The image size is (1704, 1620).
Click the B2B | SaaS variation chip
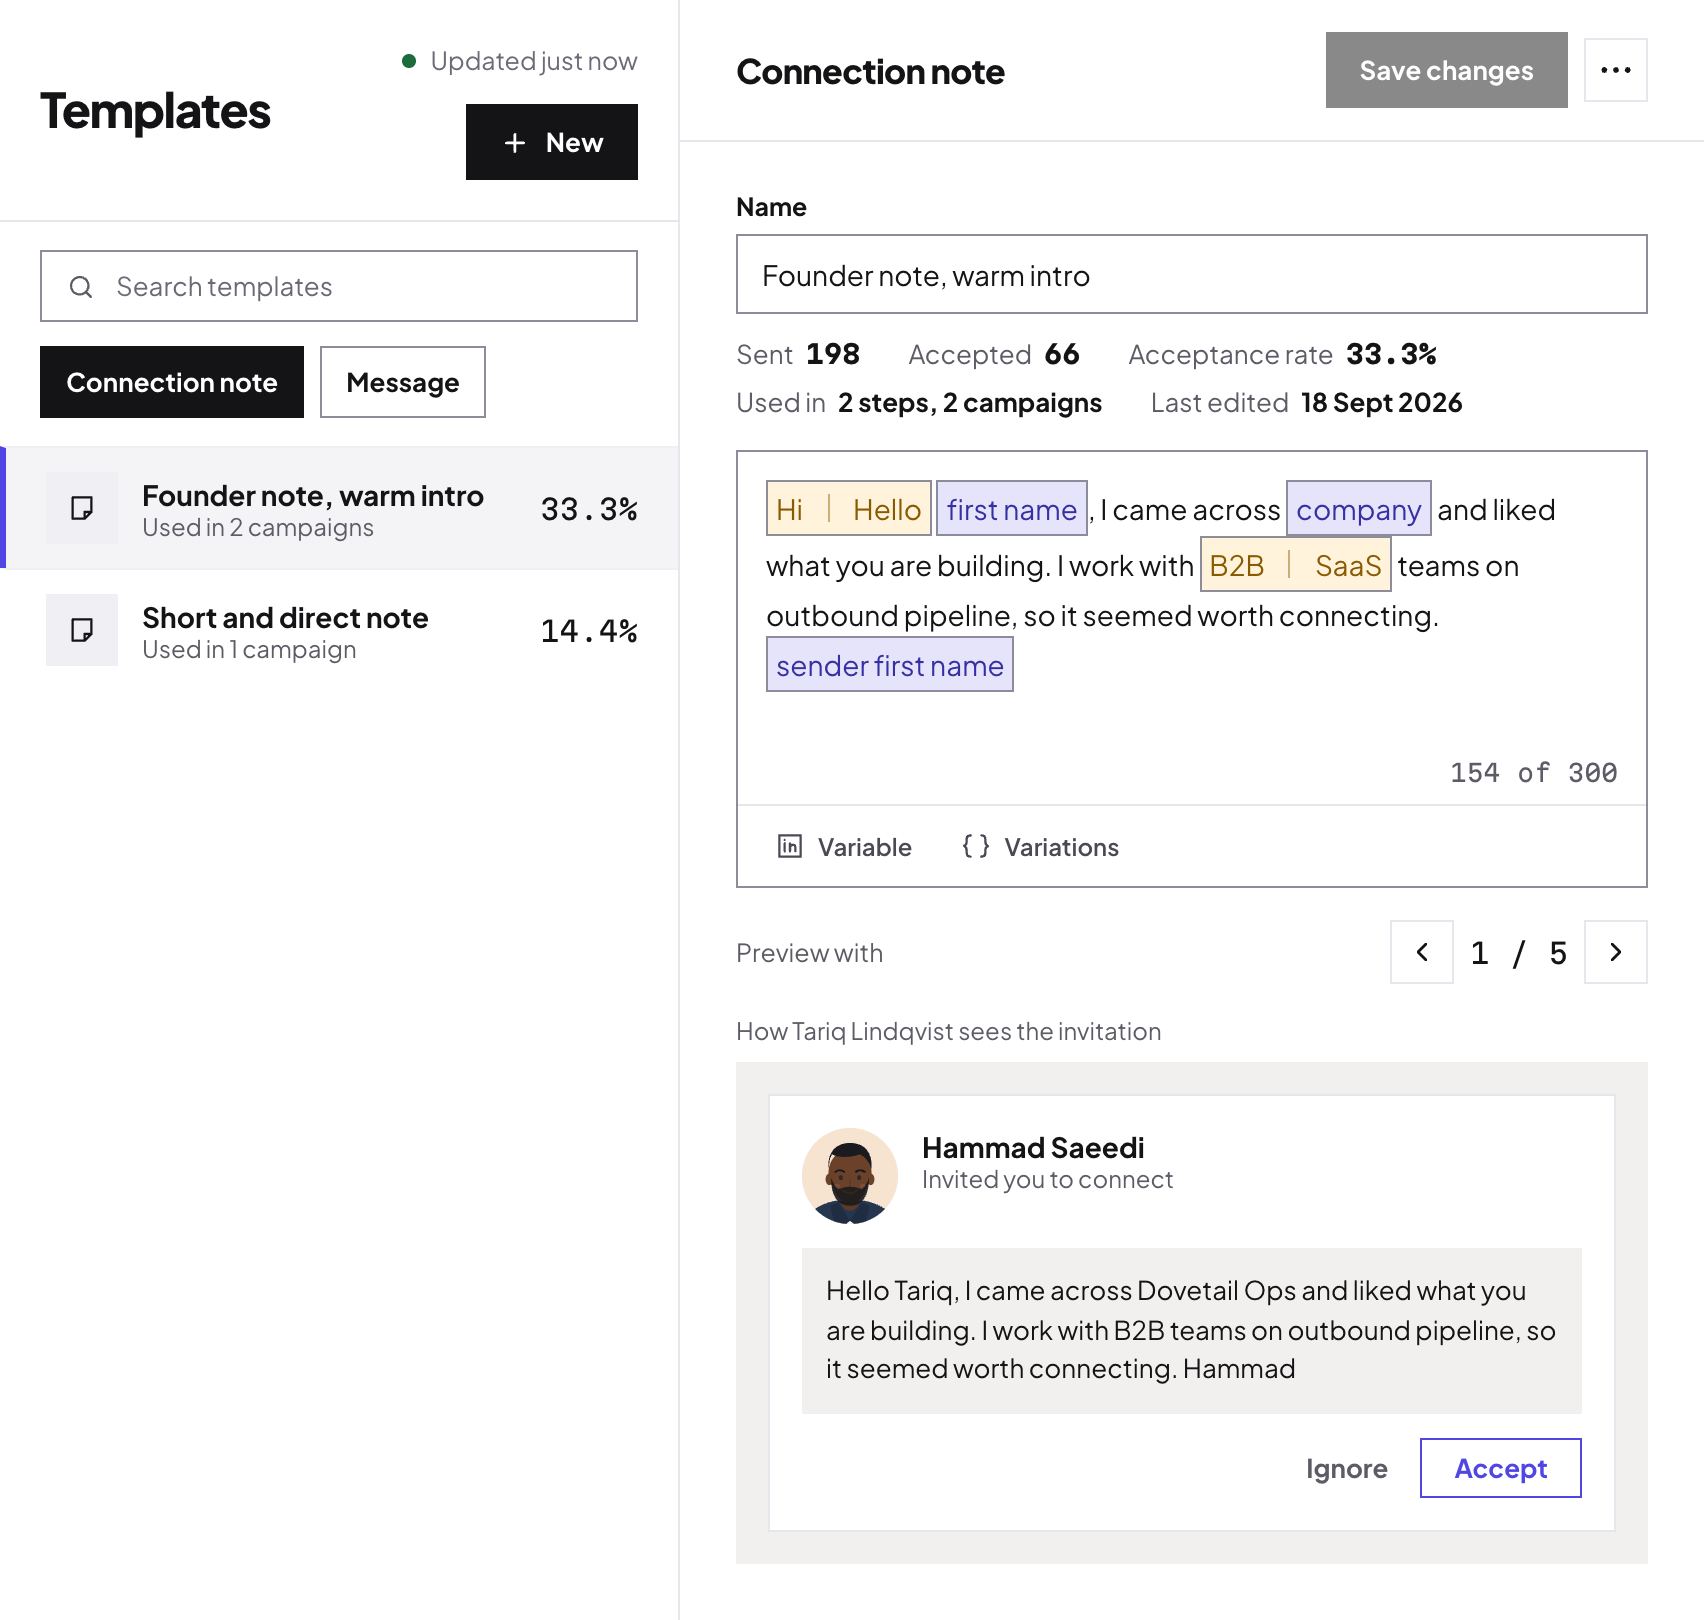[x=1295, y=564]
